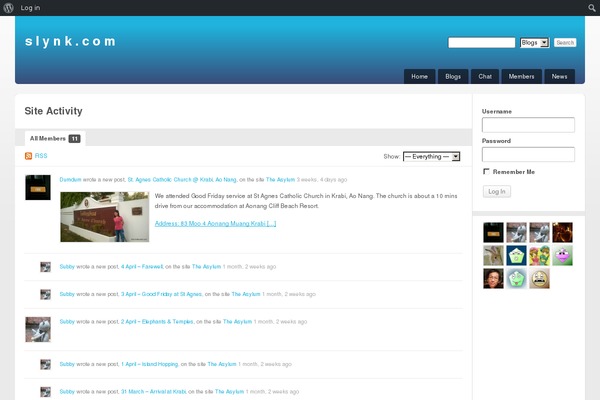This screenshot has width=600, height=400.
Task: Open the purple monster member avatar
Action: pos(562,255)
